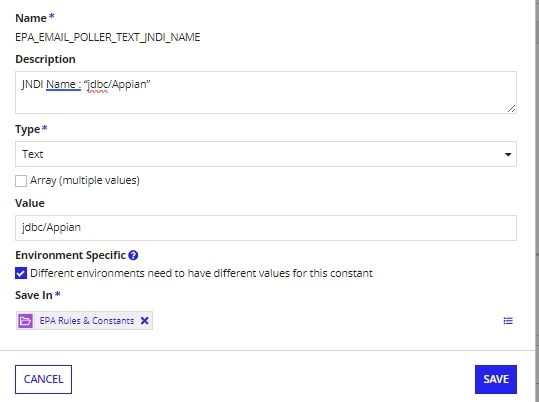Click the Save In field empty area
Screen dimensions: 539x402
click(x=327, y=321)
